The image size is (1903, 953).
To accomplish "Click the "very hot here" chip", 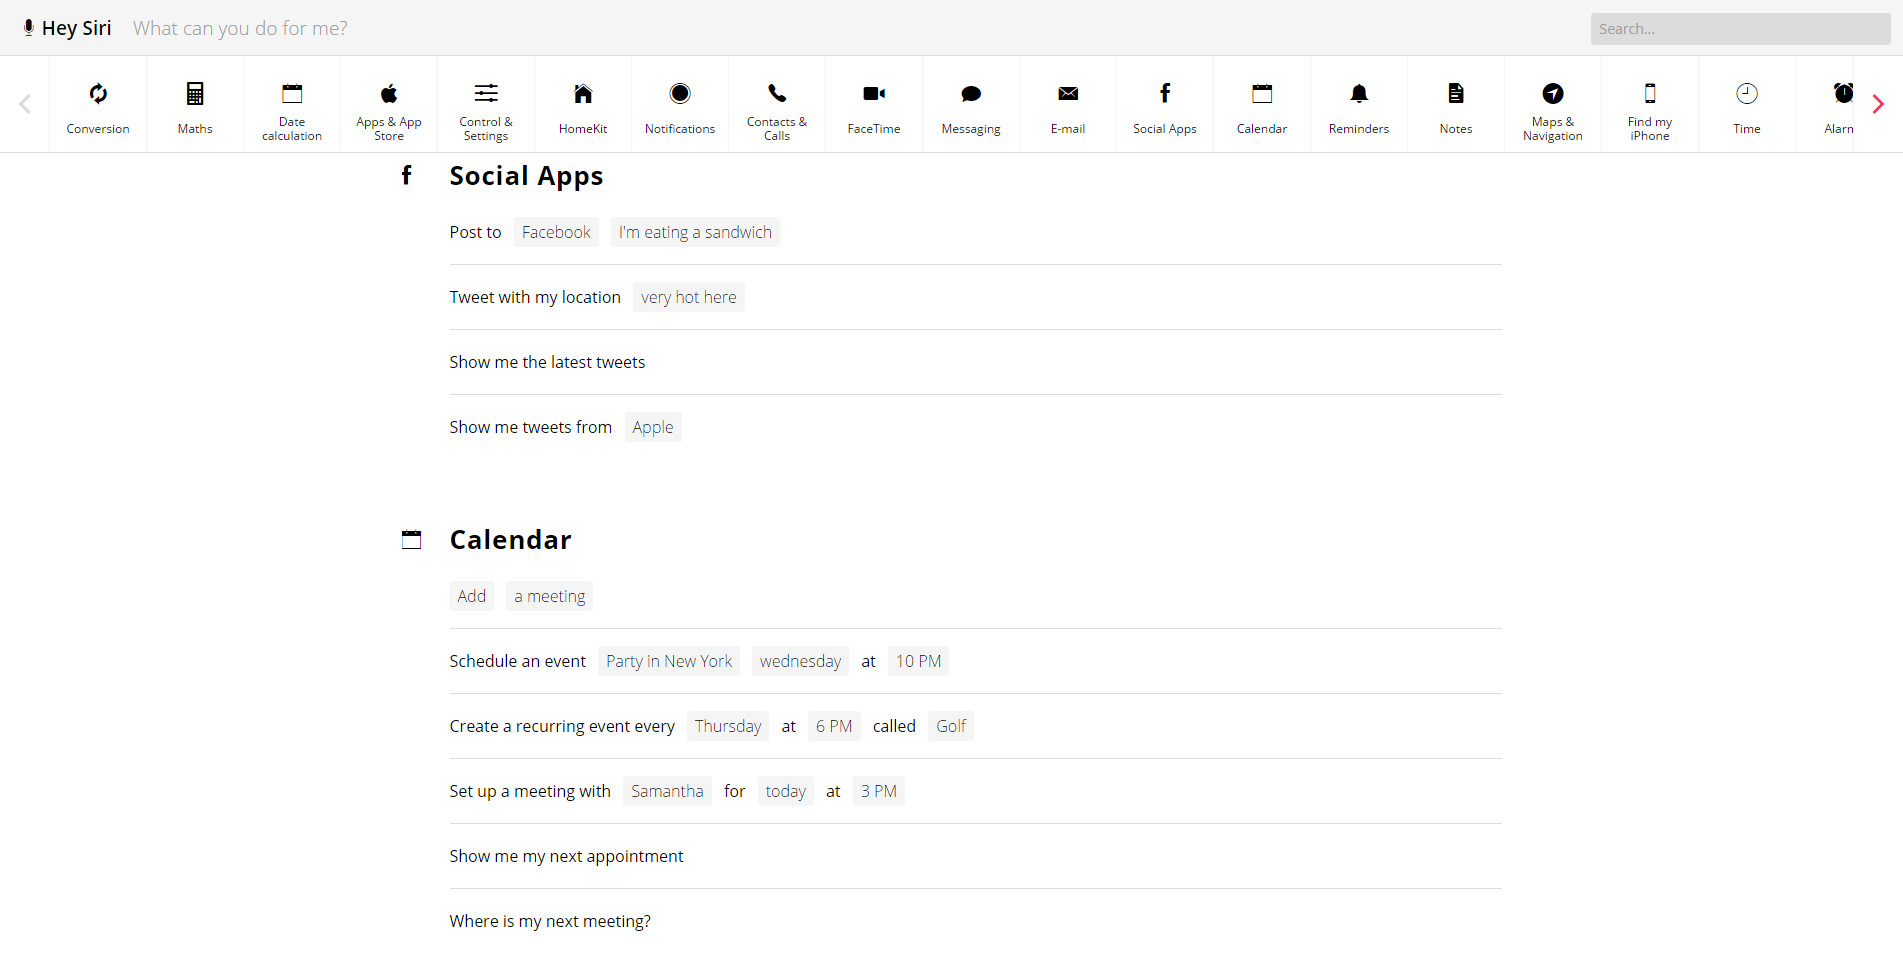I will pos(689,297).
